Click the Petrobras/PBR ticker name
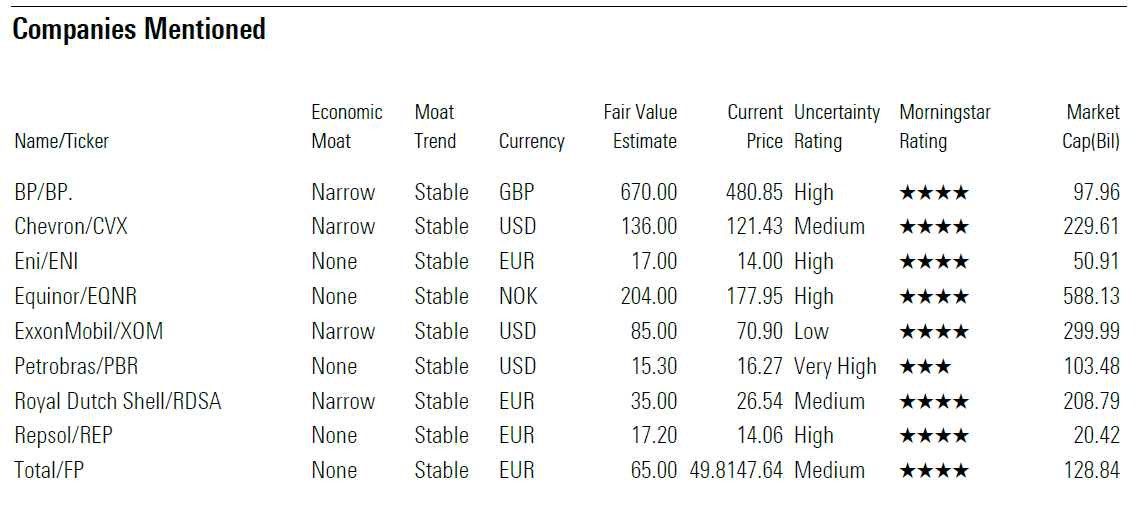1143x518 pixels. [x=76, y=367]
